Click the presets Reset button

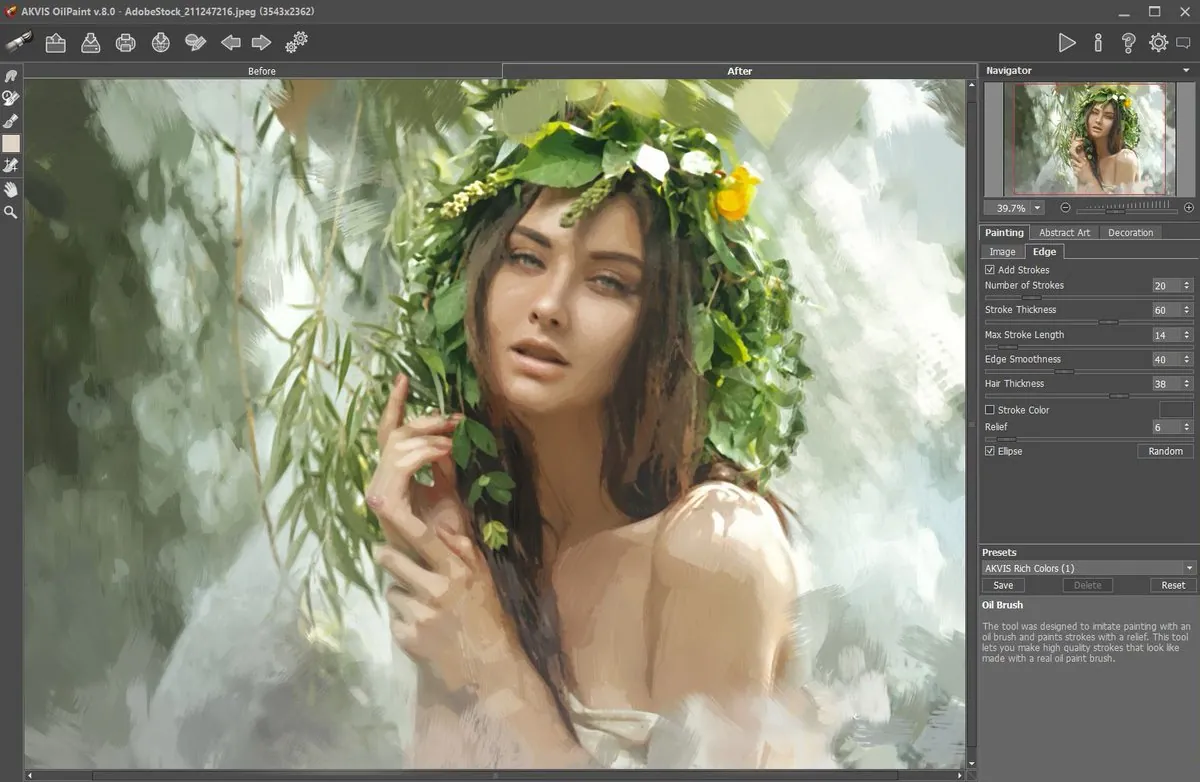pyautogui.click(x=1173, y=585)
